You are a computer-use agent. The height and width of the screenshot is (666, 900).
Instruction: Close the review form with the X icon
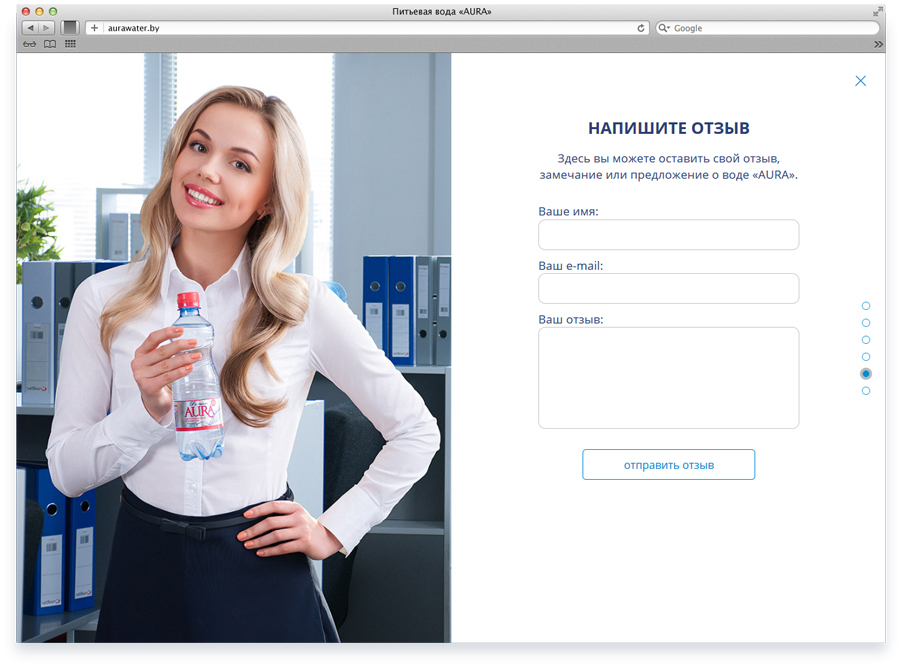(860, 81)
